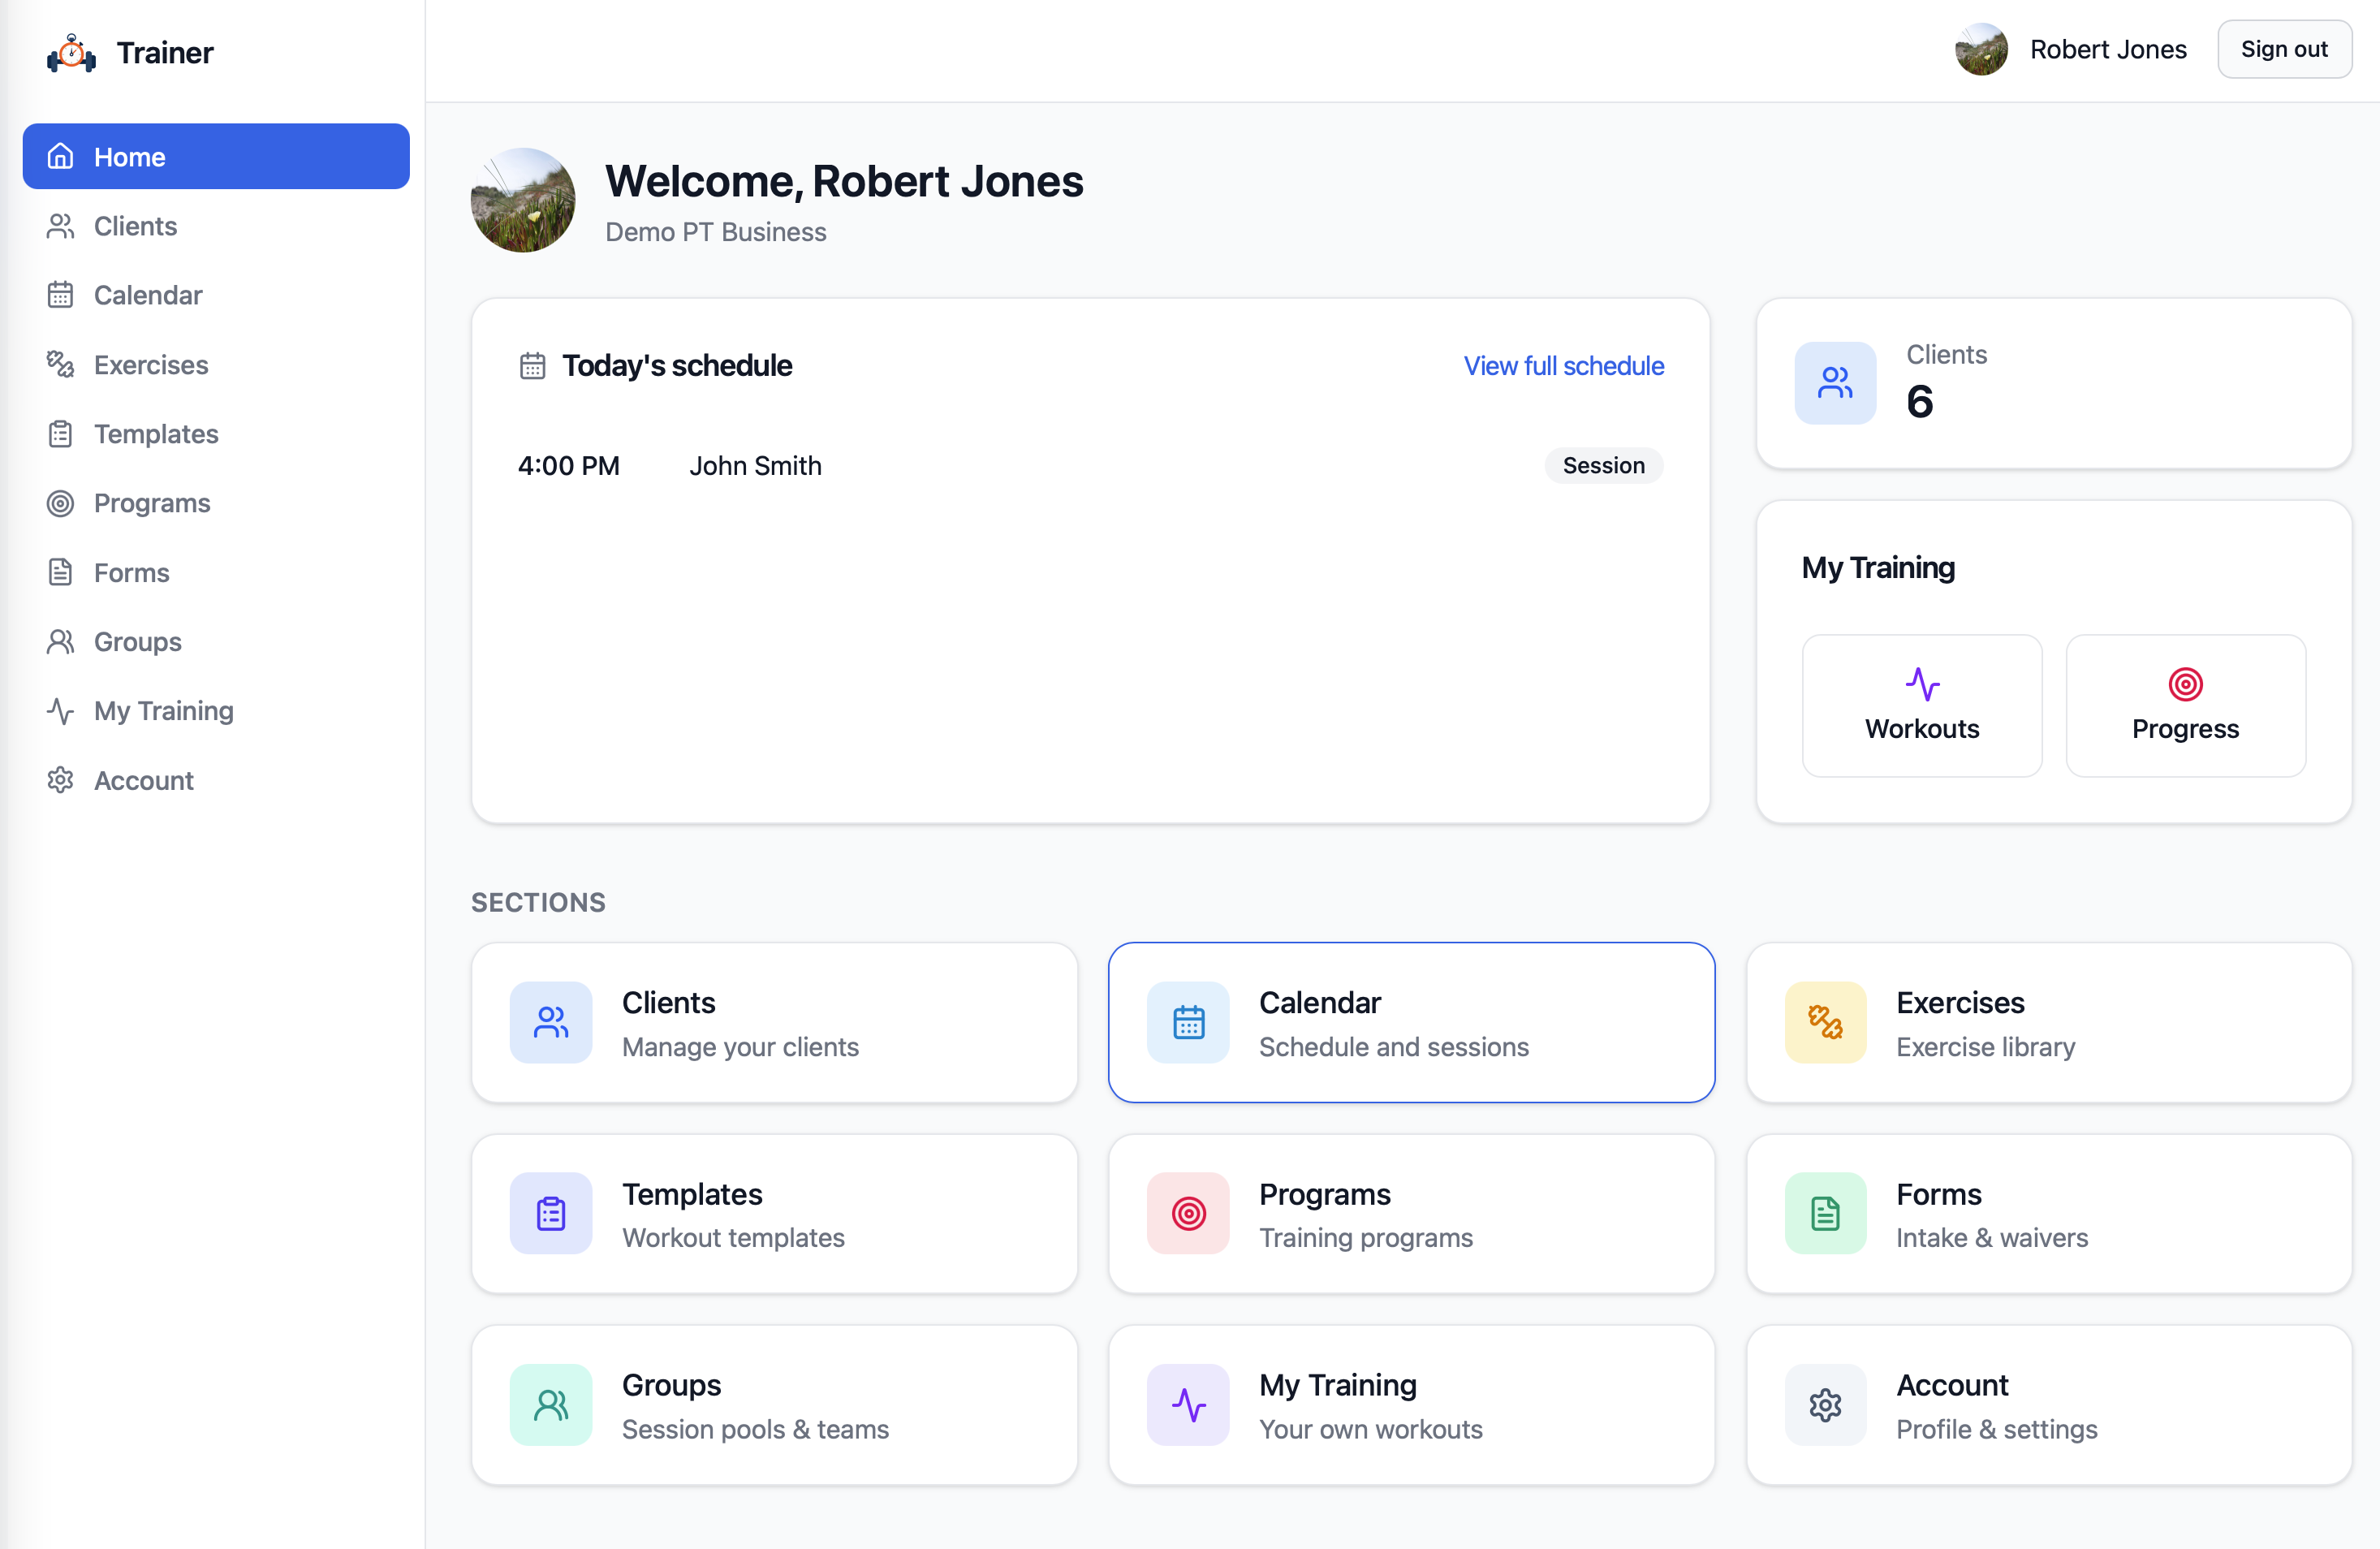This screenshot has width=2380, height=1549.
Task: Click the Templates section card icon
Action: click(551, 1213)
